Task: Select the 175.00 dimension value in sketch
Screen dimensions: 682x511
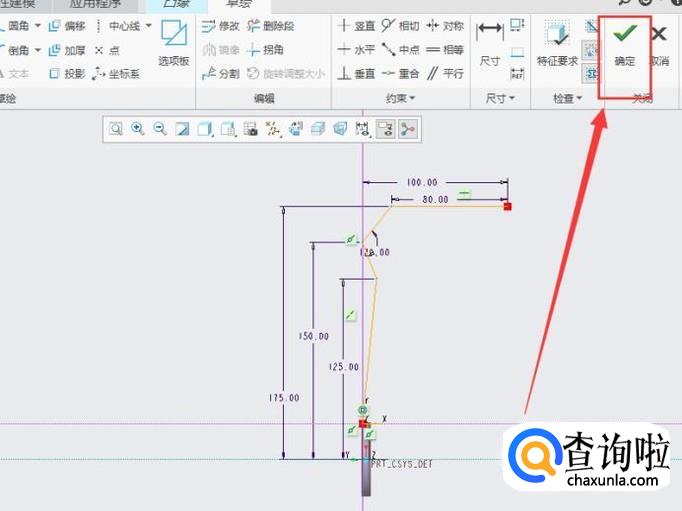Action: [284, 397]
